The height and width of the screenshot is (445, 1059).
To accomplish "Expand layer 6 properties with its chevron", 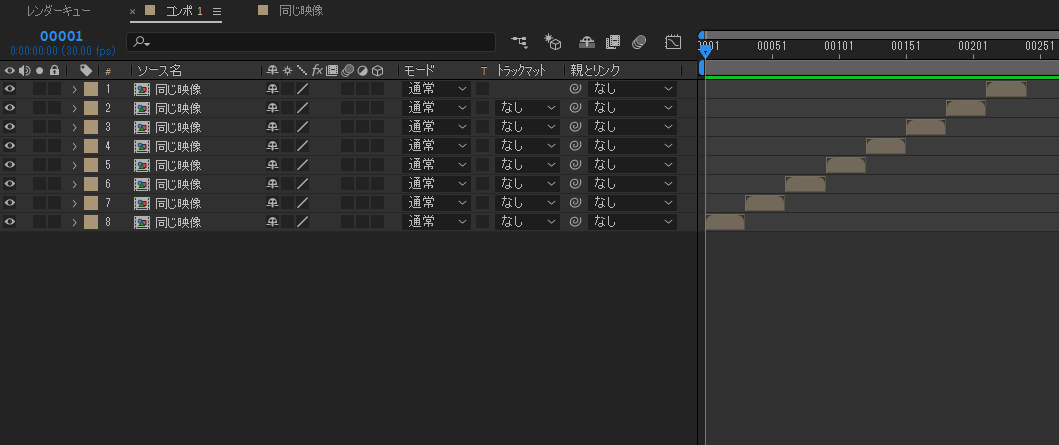I will 74,184.
